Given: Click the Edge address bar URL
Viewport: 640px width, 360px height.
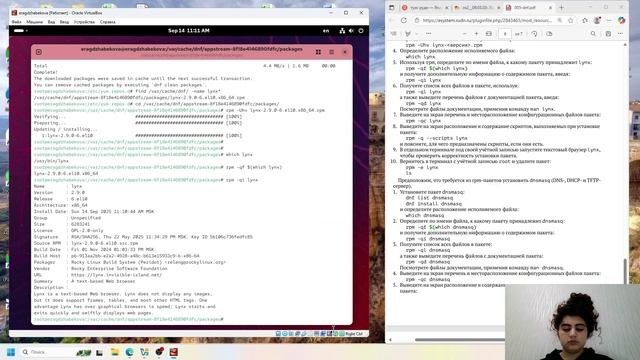Looking at the screenshot, I should coord(487,20).
